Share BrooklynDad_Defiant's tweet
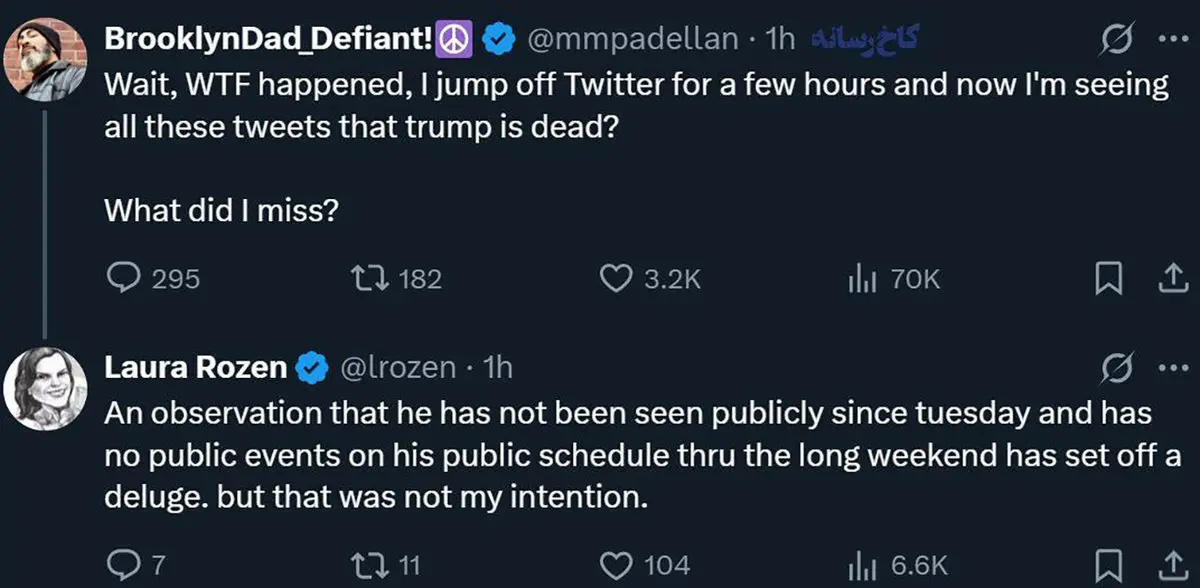The image size is (1200, 588). point(1168,280)
